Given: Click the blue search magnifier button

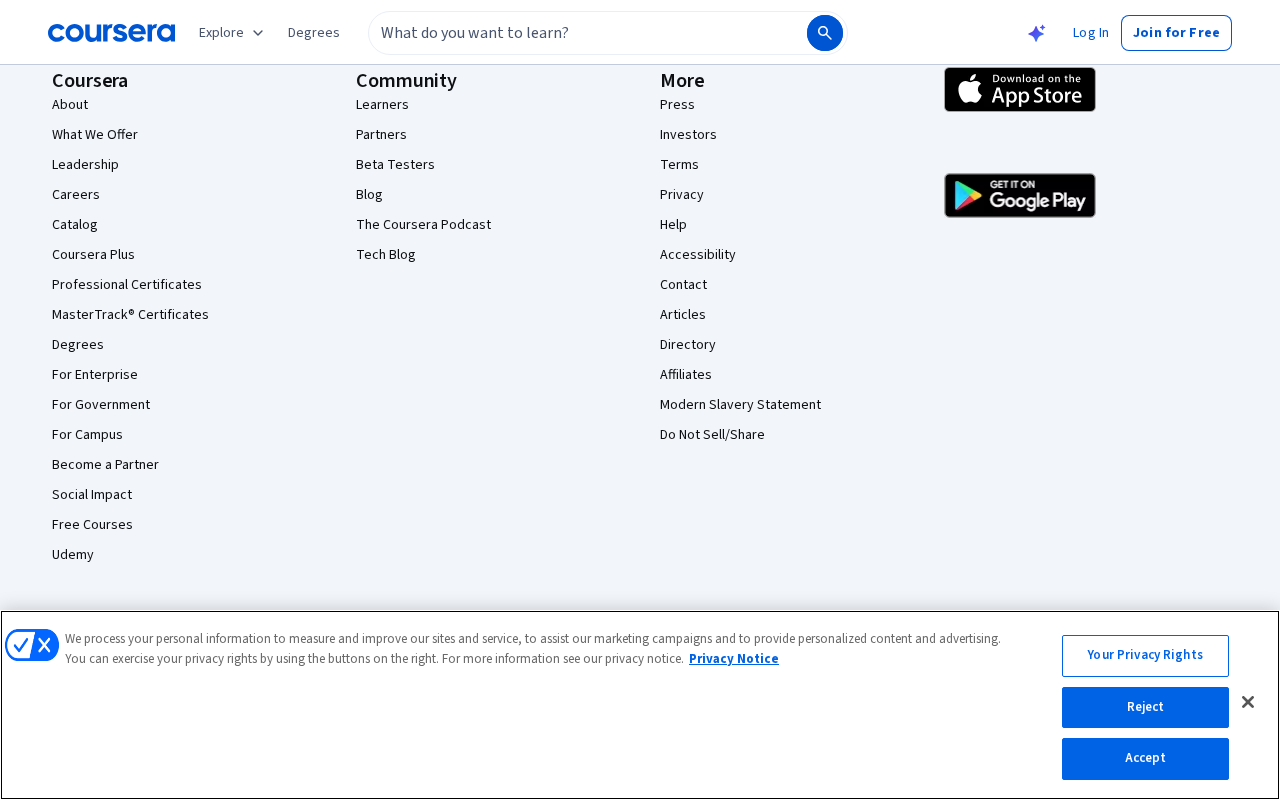Looking at the screenshot, I should pyautogui.click(x=825, y=33).
